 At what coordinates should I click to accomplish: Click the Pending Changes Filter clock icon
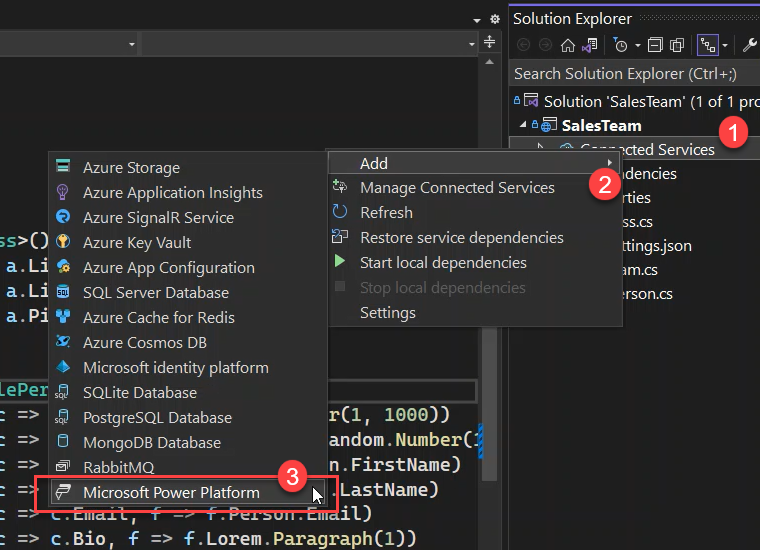coord(620,45)
